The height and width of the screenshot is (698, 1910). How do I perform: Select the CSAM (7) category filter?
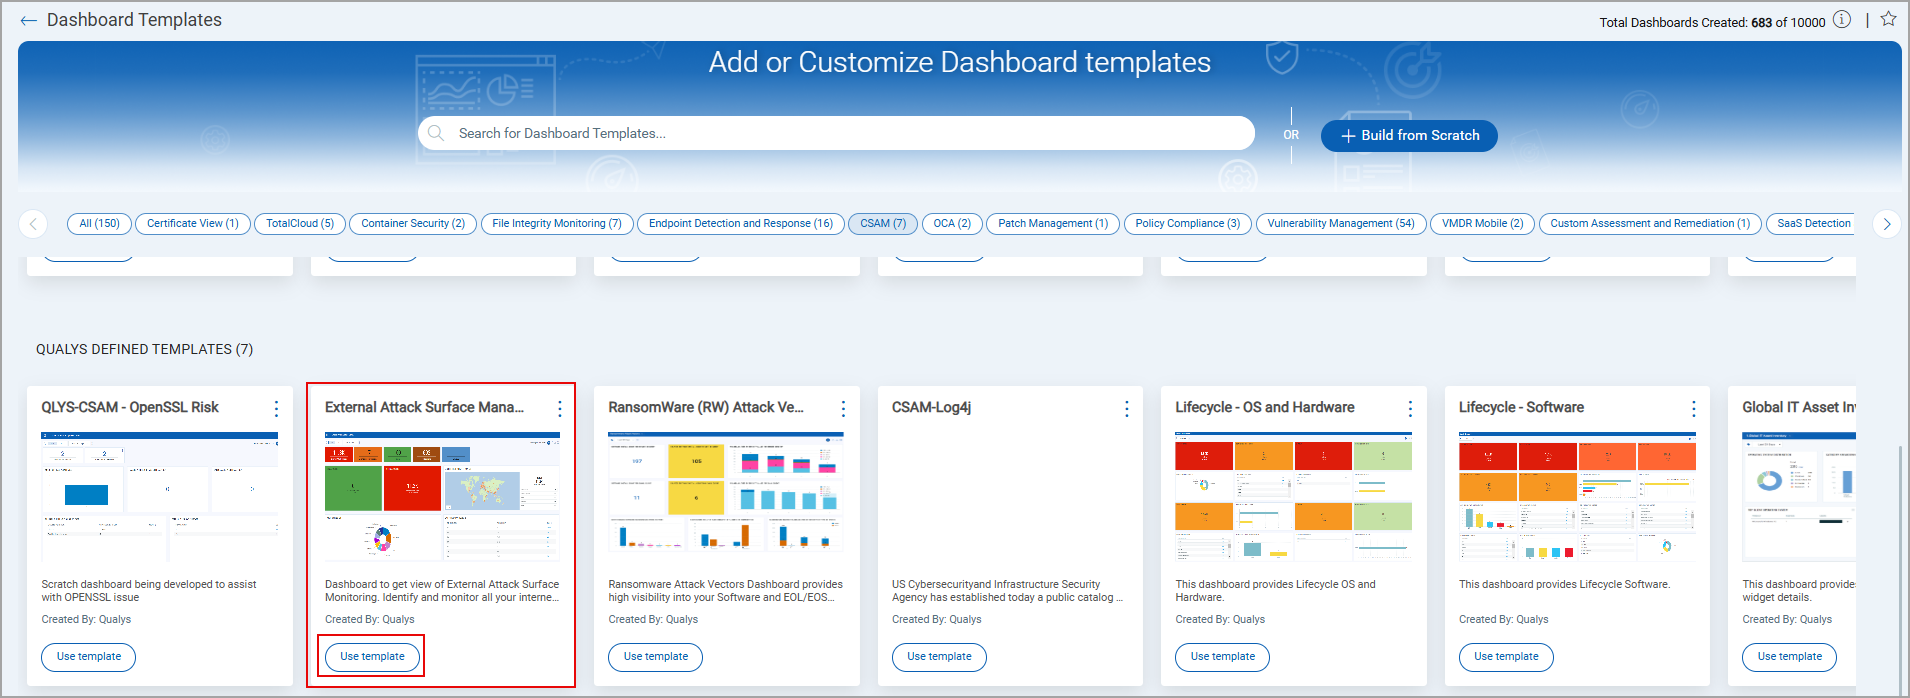click(x=883, y=224)
